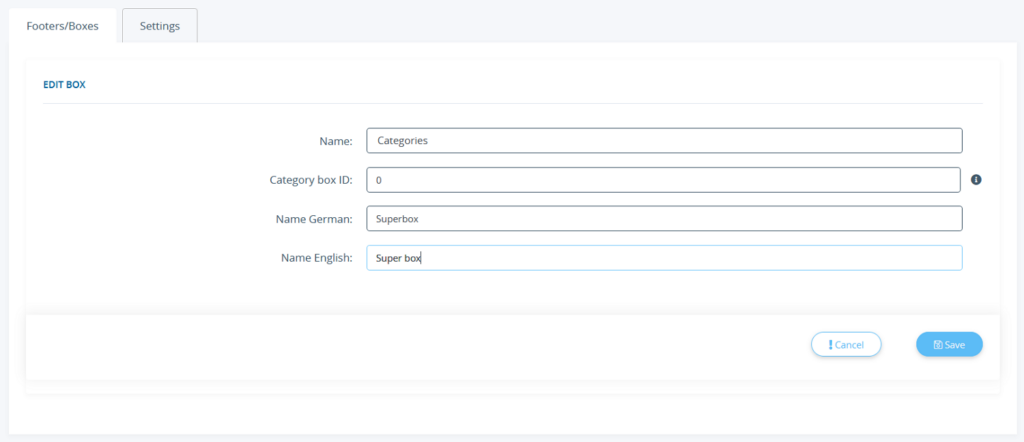The image size is (1024, 442).
Task: Click into the Category box ID field
Action: coord(664,180)
